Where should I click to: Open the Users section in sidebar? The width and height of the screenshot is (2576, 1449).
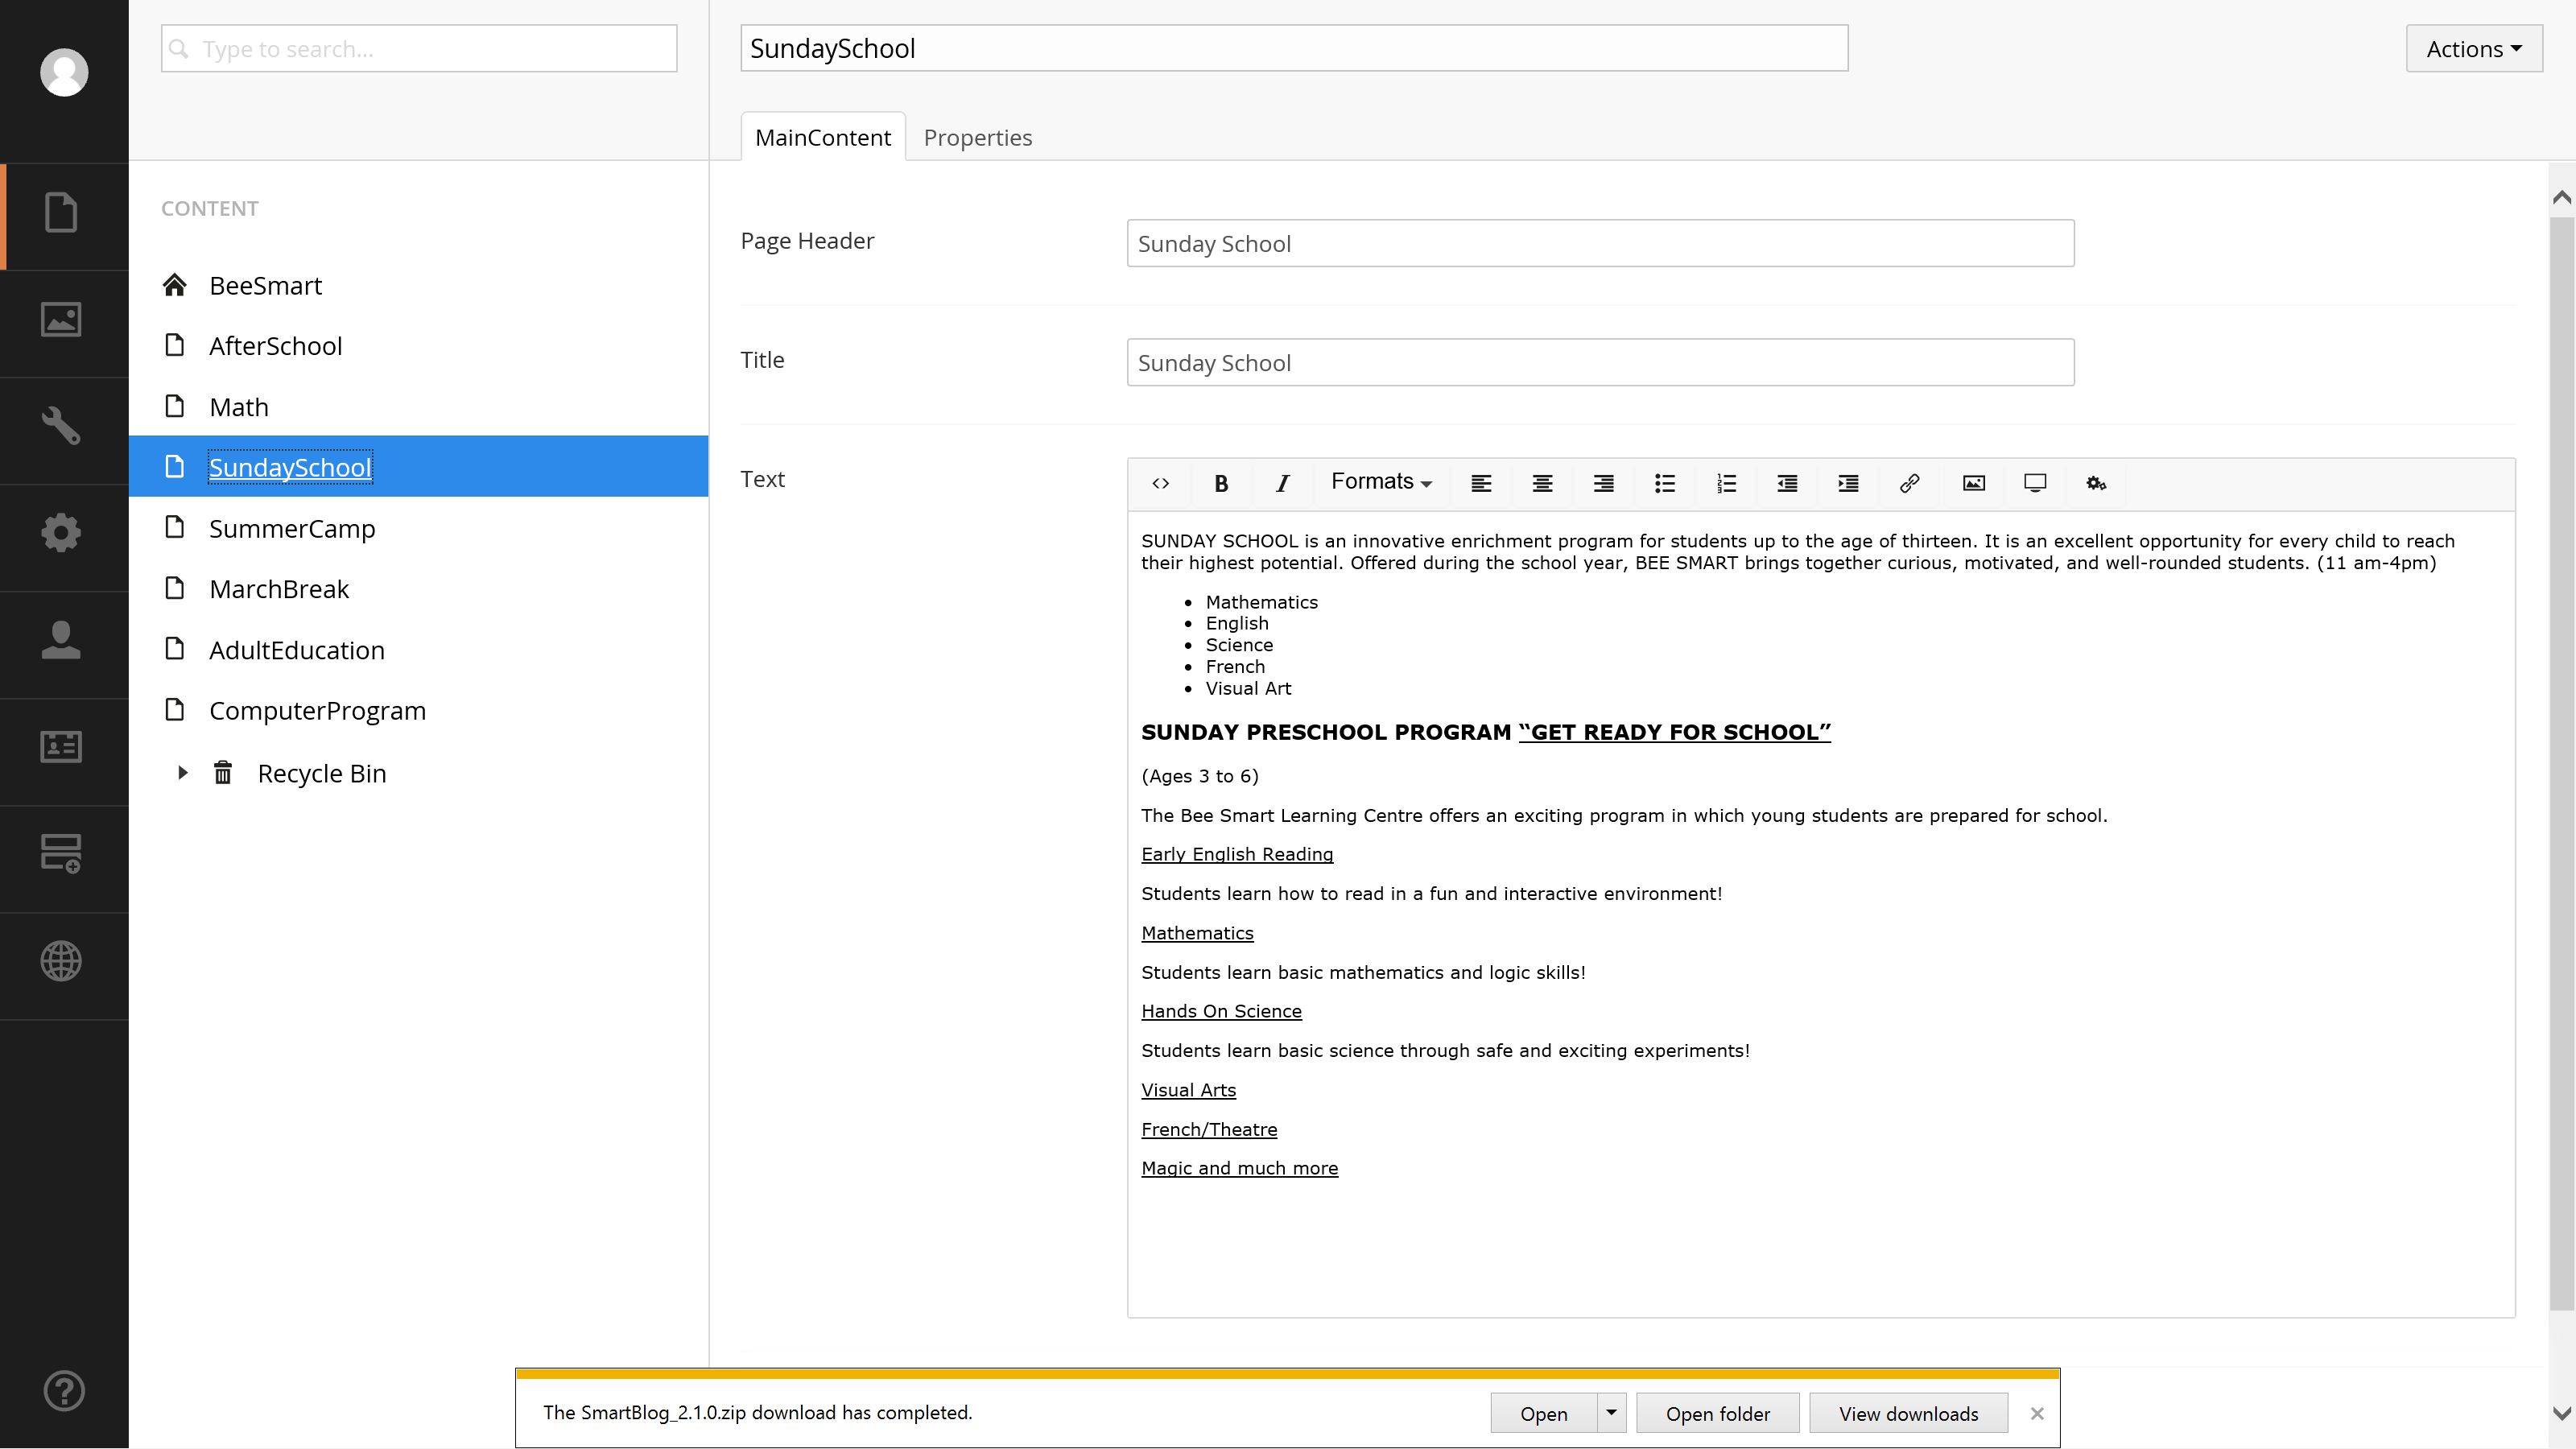pos(62,640)
